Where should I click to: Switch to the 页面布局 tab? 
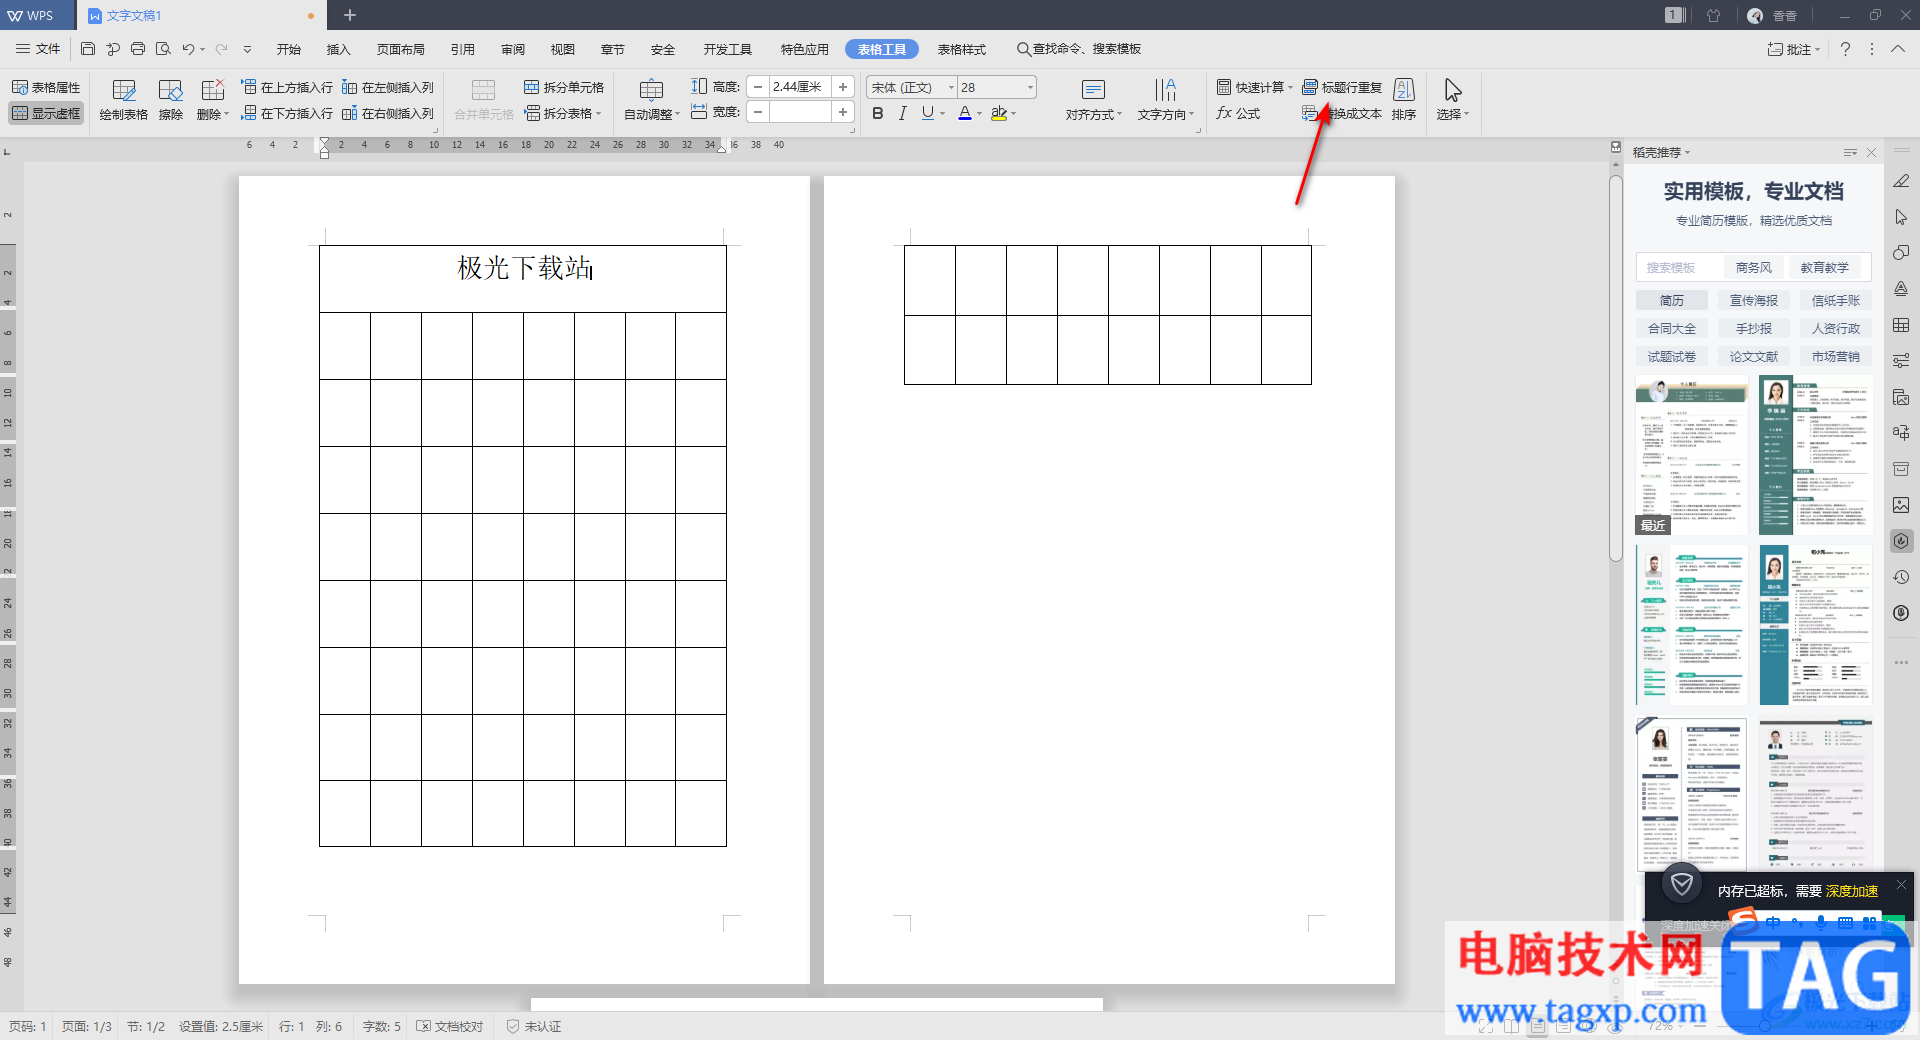point(401,49)
